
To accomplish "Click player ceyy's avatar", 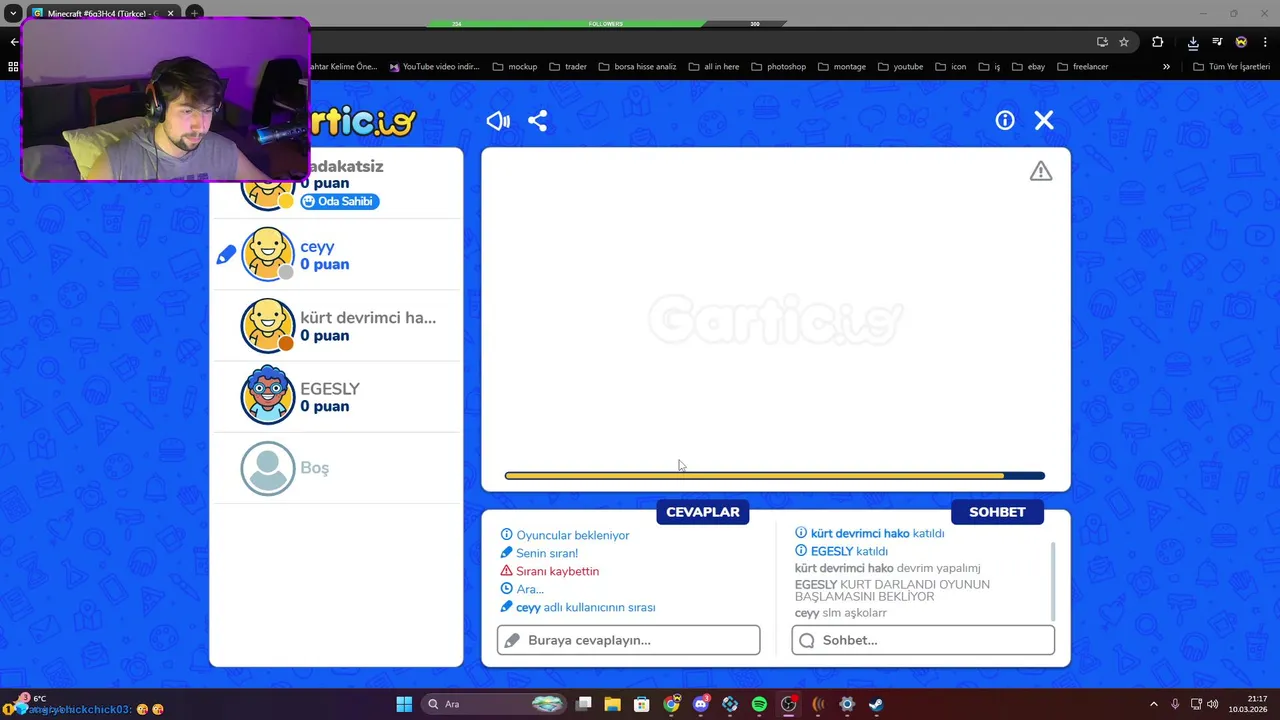I will [268, 254].
